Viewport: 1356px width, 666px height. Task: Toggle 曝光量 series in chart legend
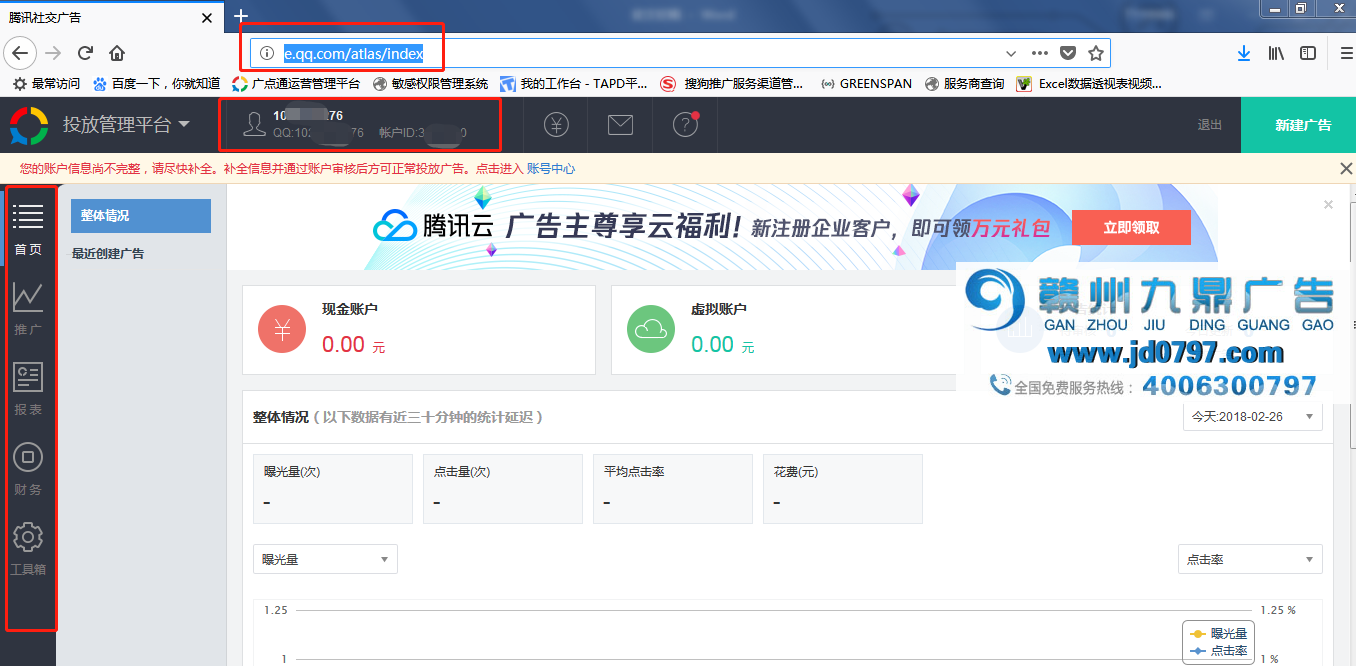coord(1218,633)
